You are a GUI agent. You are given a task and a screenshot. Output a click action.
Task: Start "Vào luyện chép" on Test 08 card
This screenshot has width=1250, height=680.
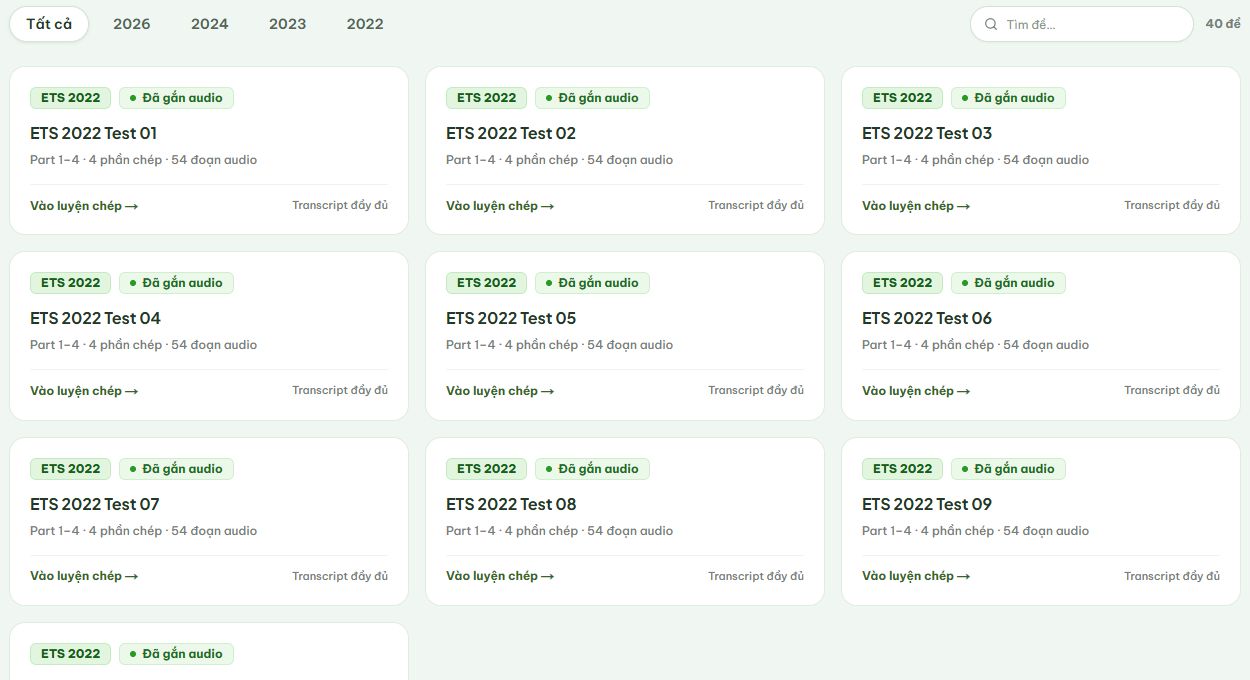pyautogui.click(x=500, y=576)
